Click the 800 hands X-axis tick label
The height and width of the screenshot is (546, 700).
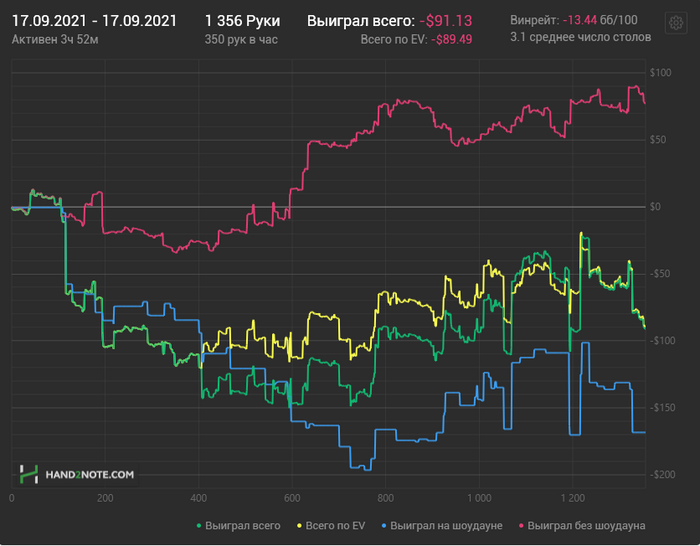[385, 498]
